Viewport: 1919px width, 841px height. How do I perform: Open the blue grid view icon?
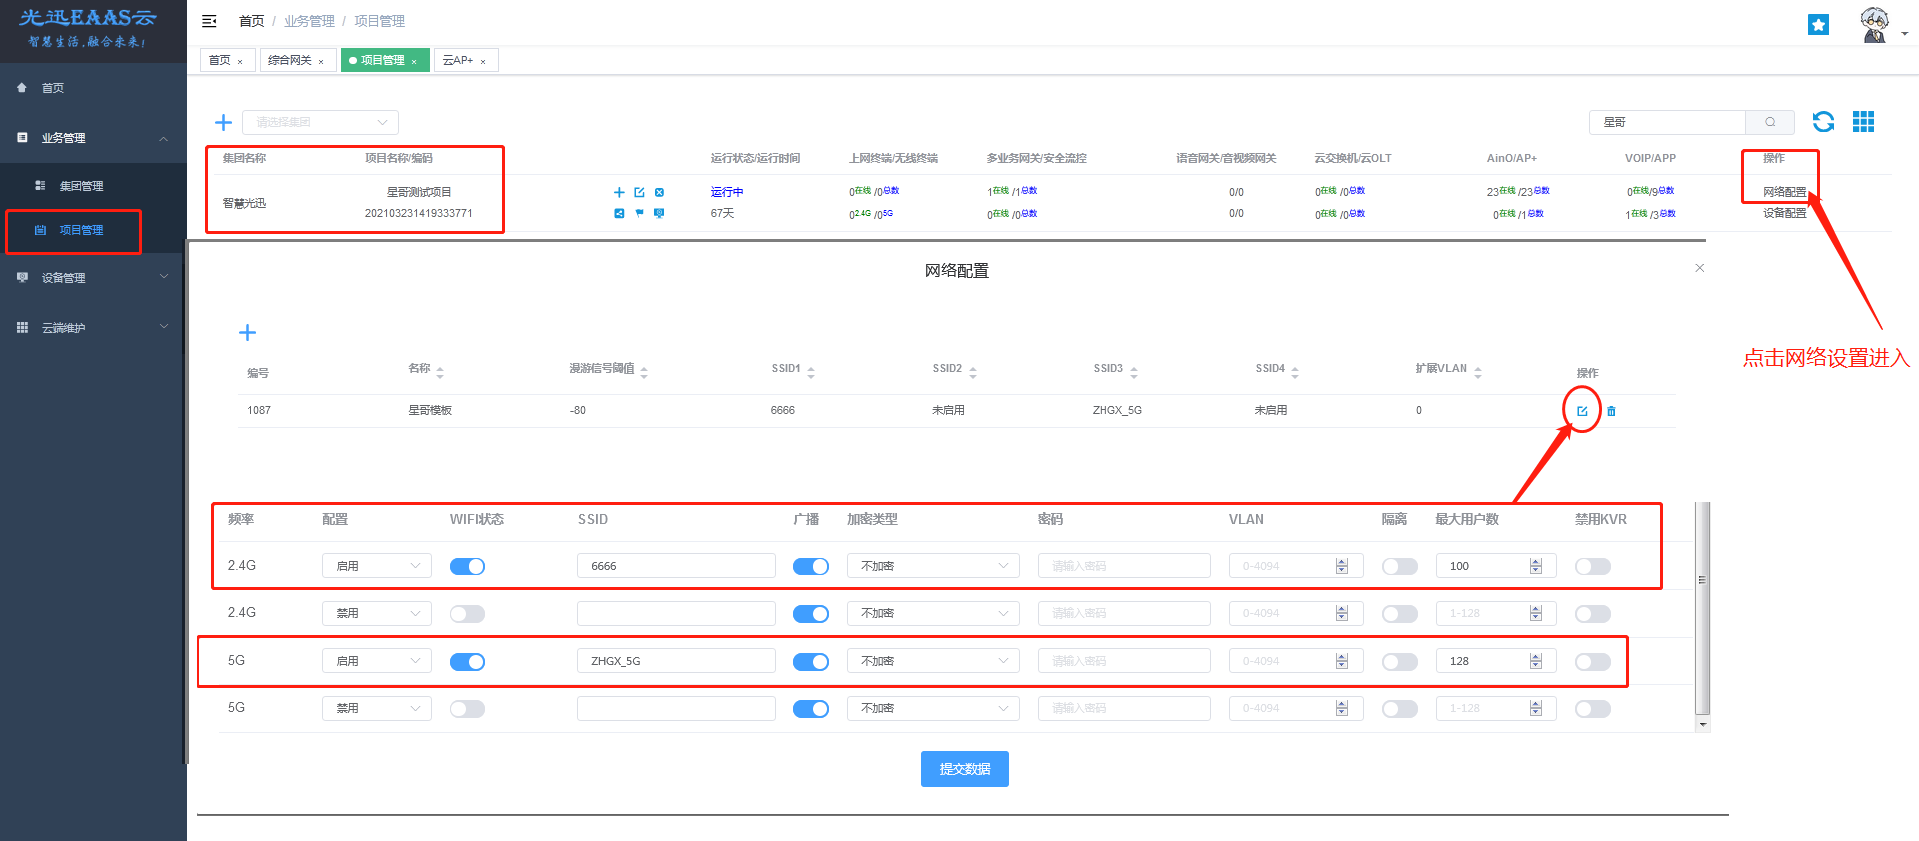point(1863,122)
